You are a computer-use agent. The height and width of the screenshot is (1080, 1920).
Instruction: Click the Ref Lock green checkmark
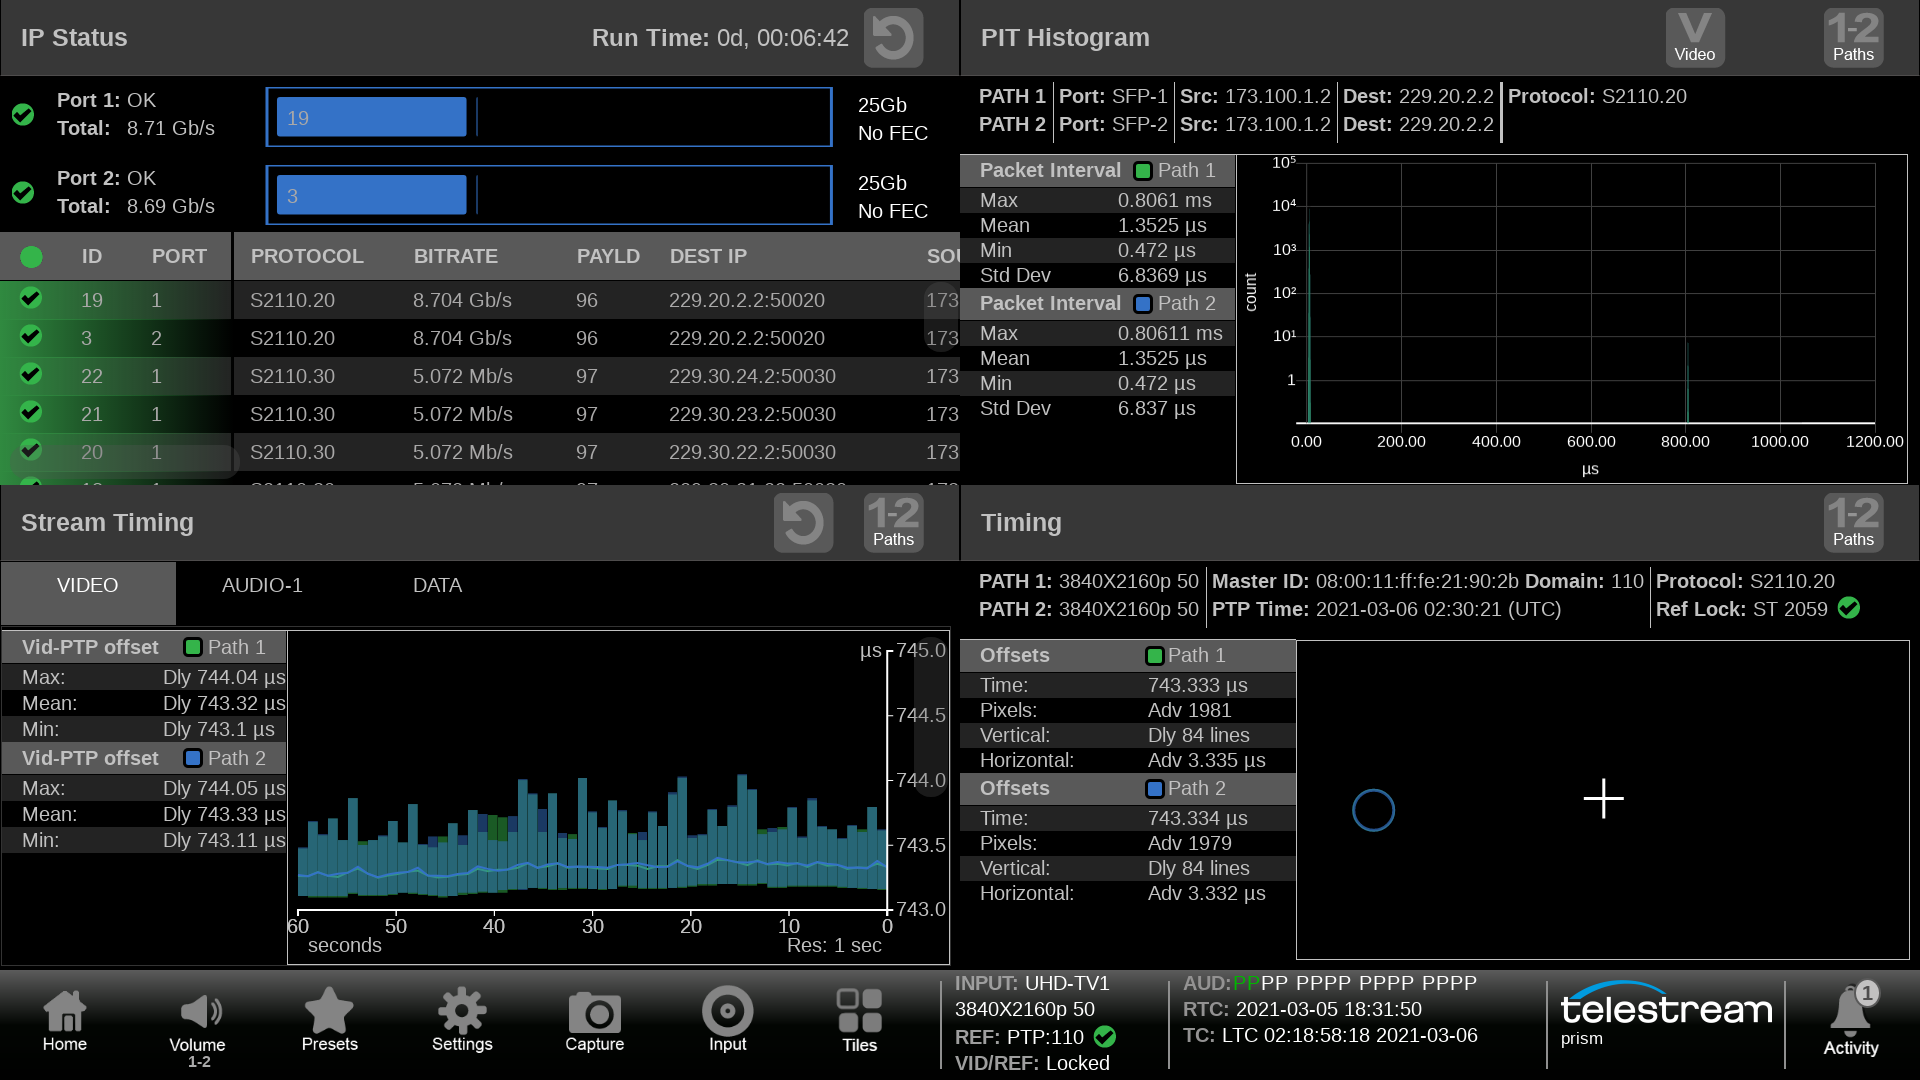click(x=1849, y=608)
